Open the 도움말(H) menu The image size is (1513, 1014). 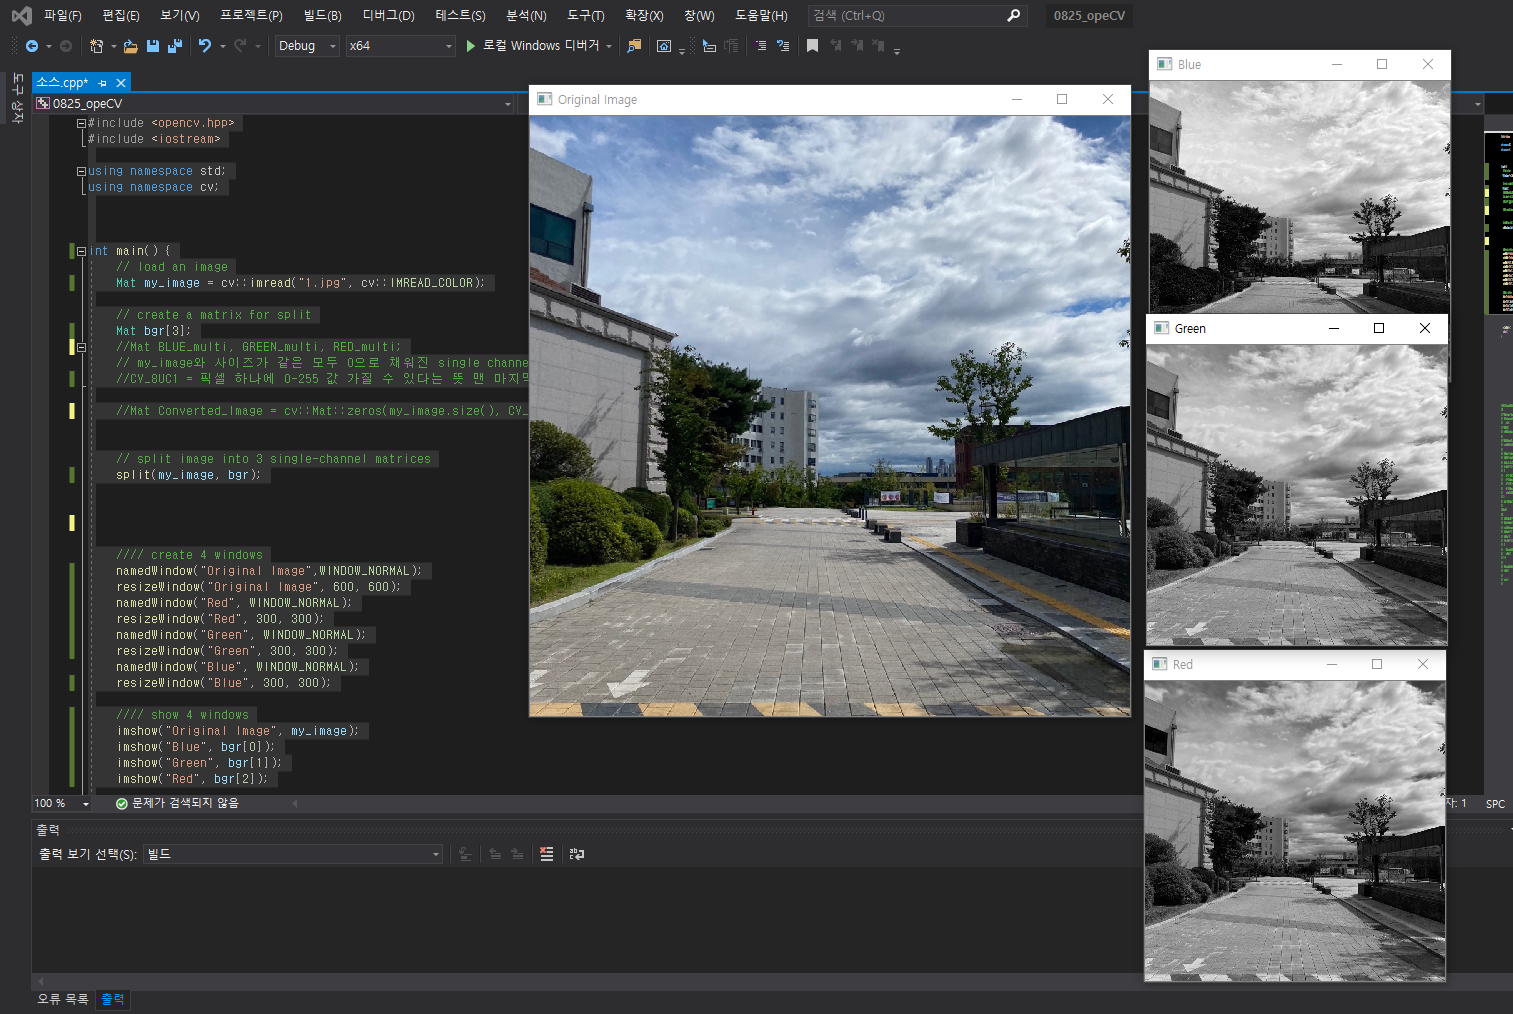(x=761, y=15)
